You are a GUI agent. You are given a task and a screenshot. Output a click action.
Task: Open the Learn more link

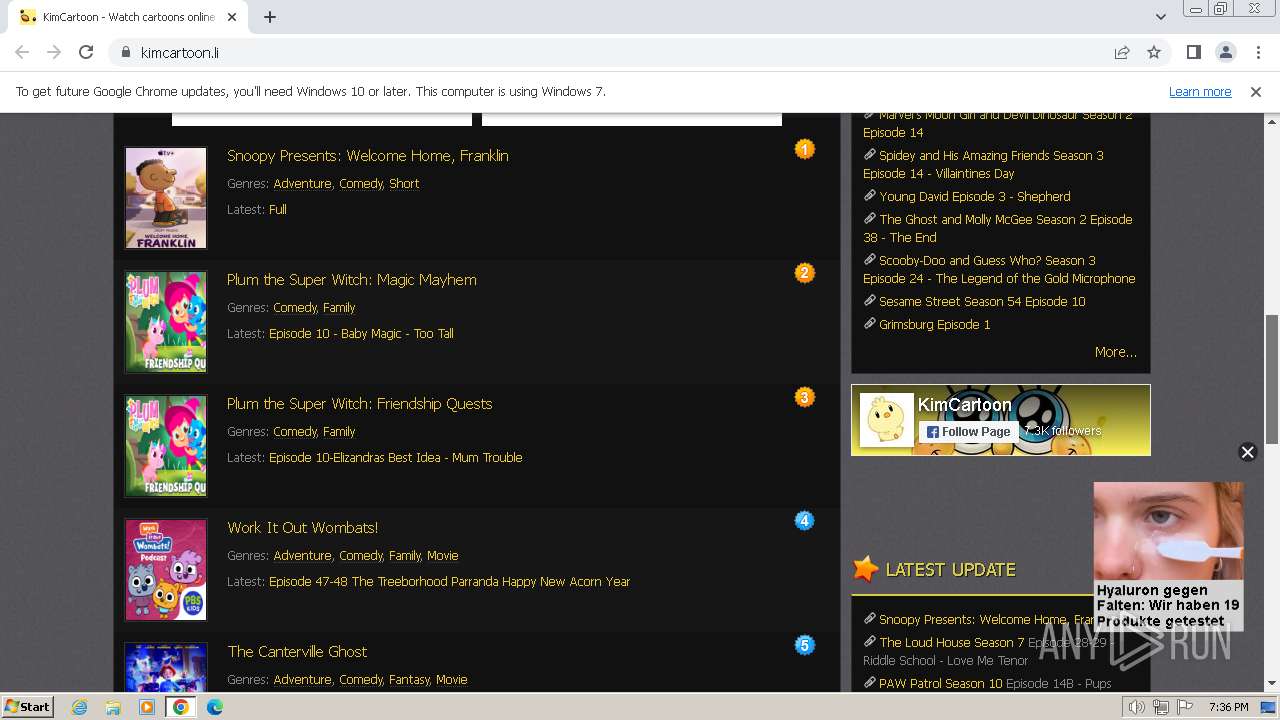[x=1200, y=91]
